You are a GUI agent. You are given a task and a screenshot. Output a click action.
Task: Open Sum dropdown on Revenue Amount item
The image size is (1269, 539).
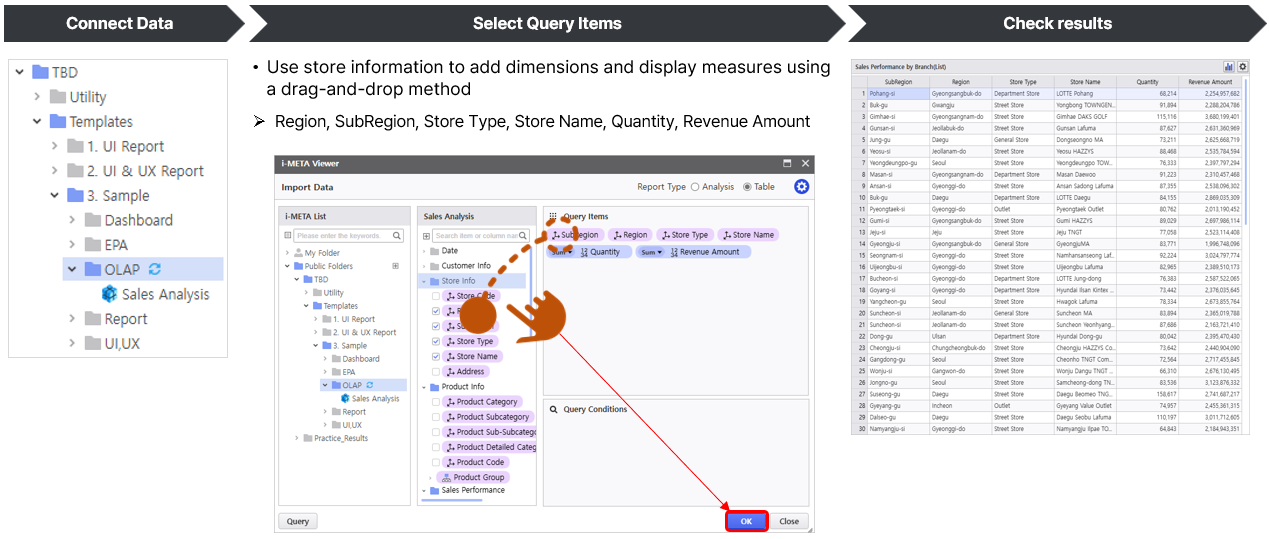pos(650,252)
